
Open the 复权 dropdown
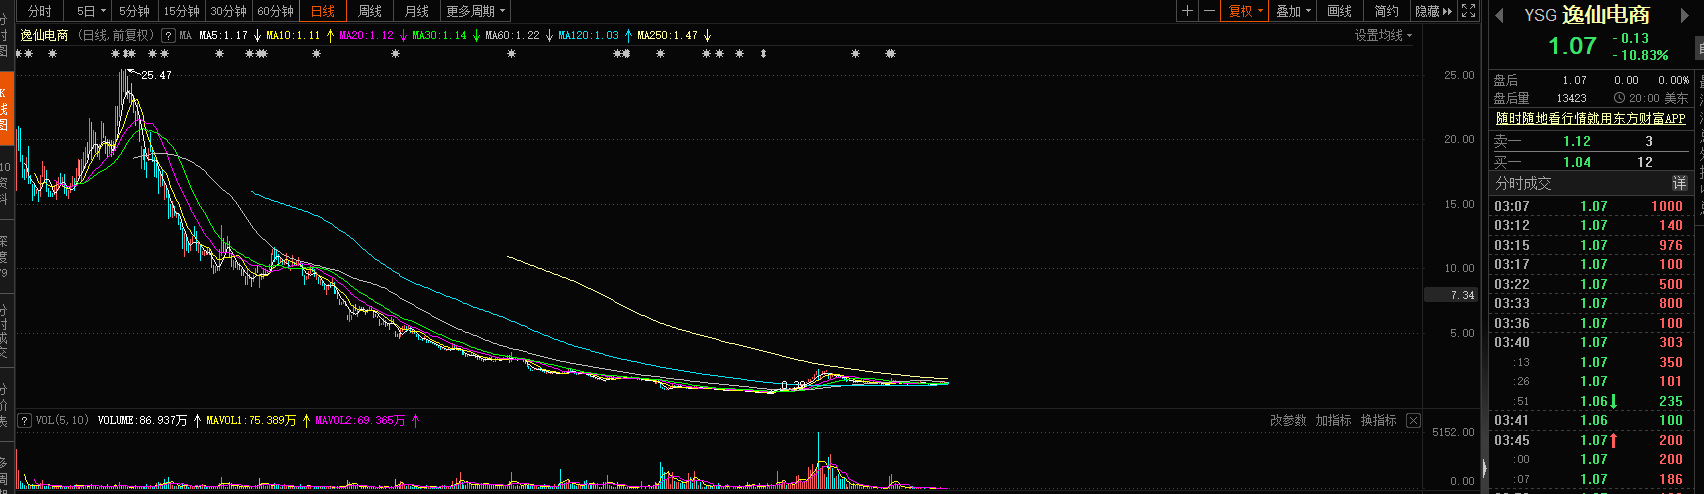pyautogui.click(x=1246, y=11)
